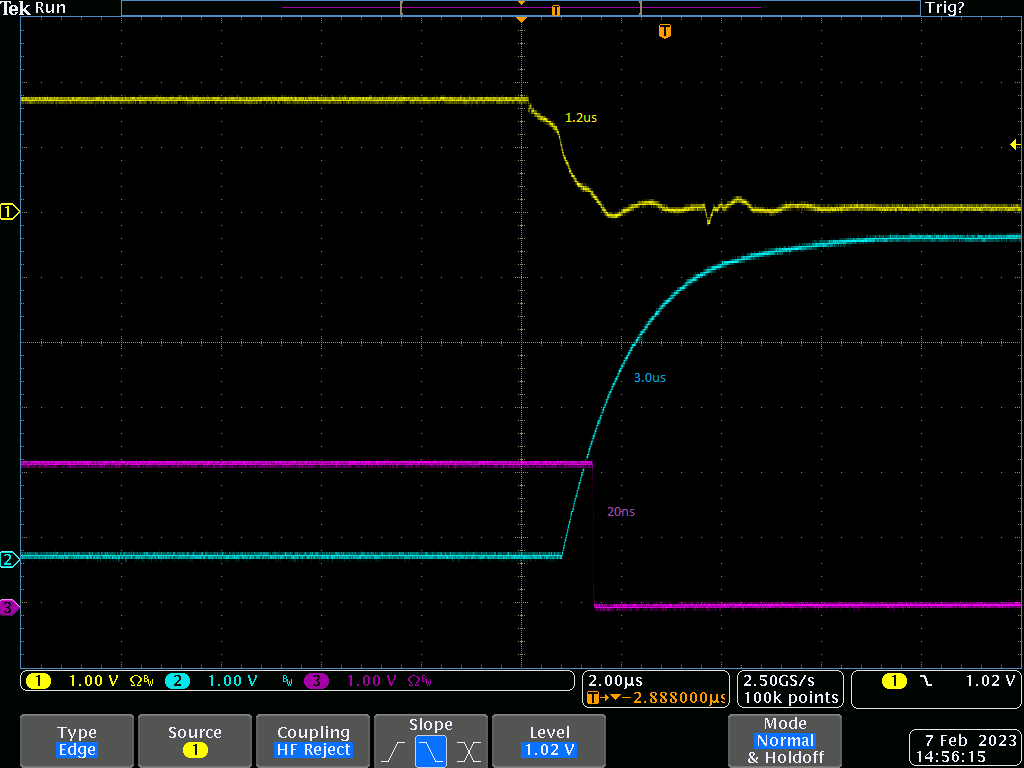The image size is (1024, 768).
Task: Open the Mode Normal & Holdoff menu
Action: pyautogui.click(x=785, y=741)
